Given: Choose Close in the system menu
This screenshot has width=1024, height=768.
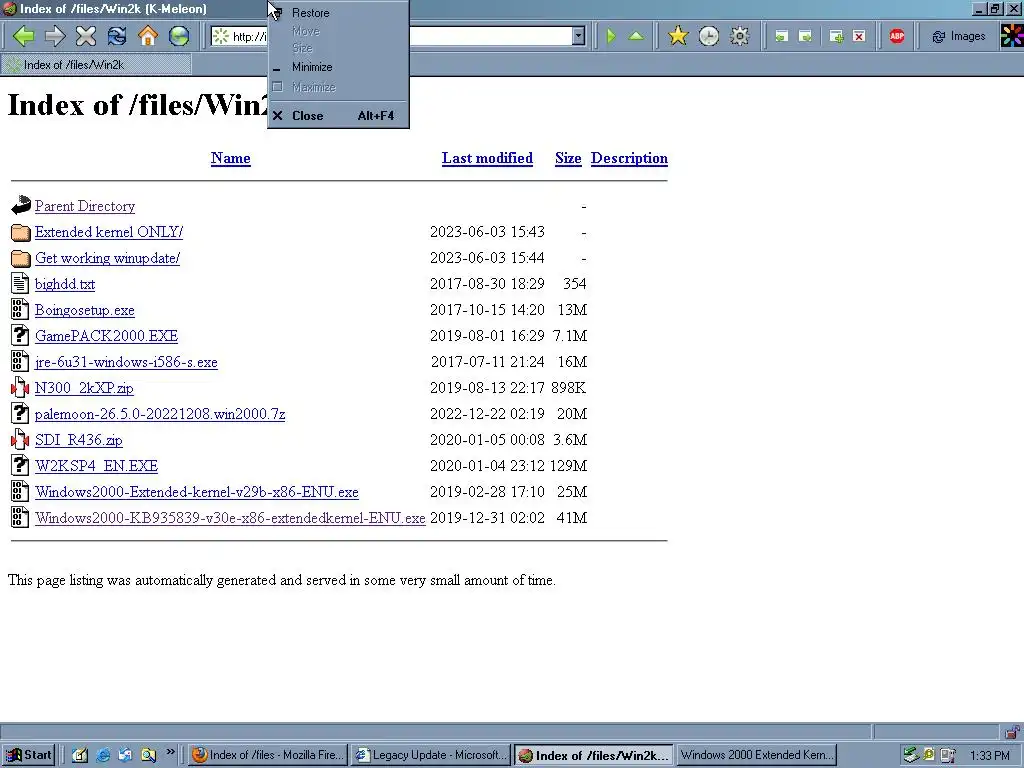Looking at the screenshot, I should [x=338, y=116].
